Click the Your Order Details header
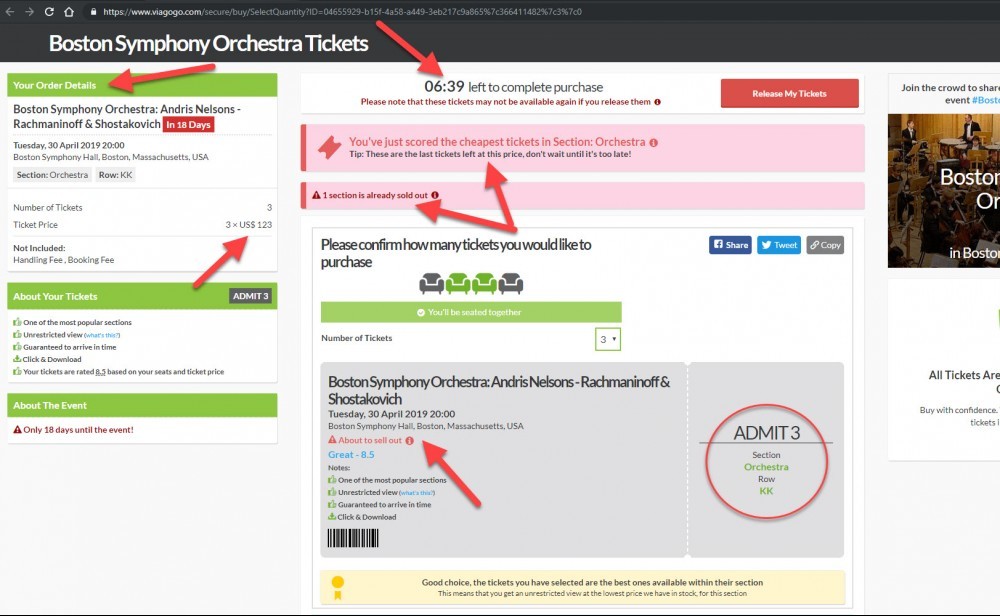The width and height of the screenshot is (1000, 616). (x=142, y=85)
